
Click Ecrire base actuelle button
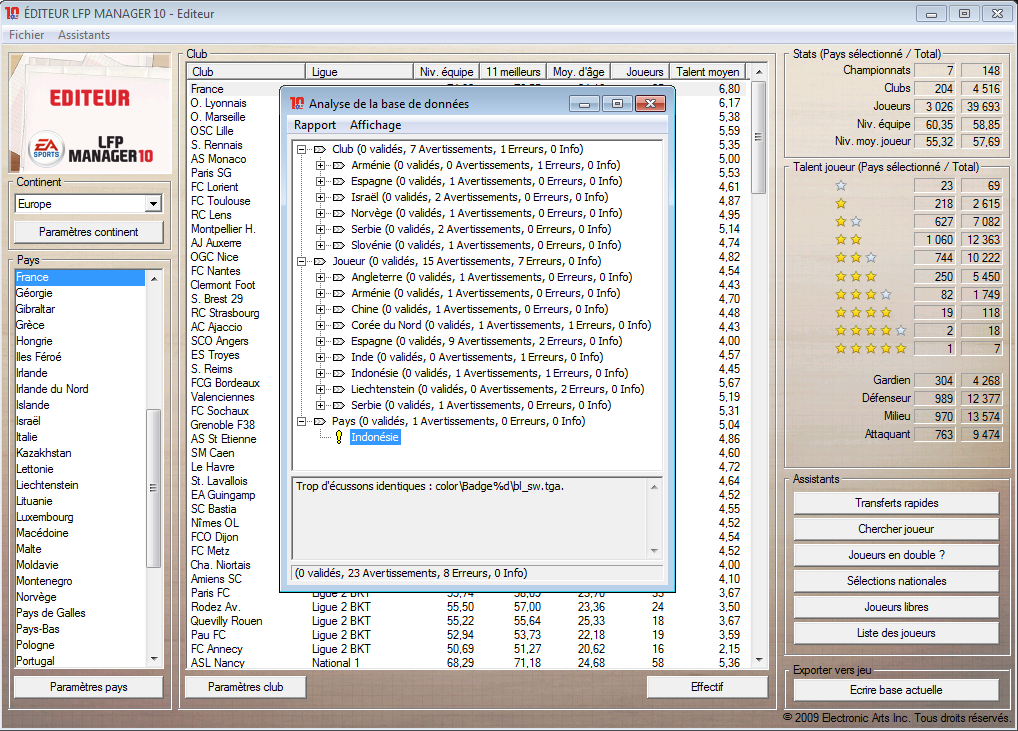[x=896, y=690]
